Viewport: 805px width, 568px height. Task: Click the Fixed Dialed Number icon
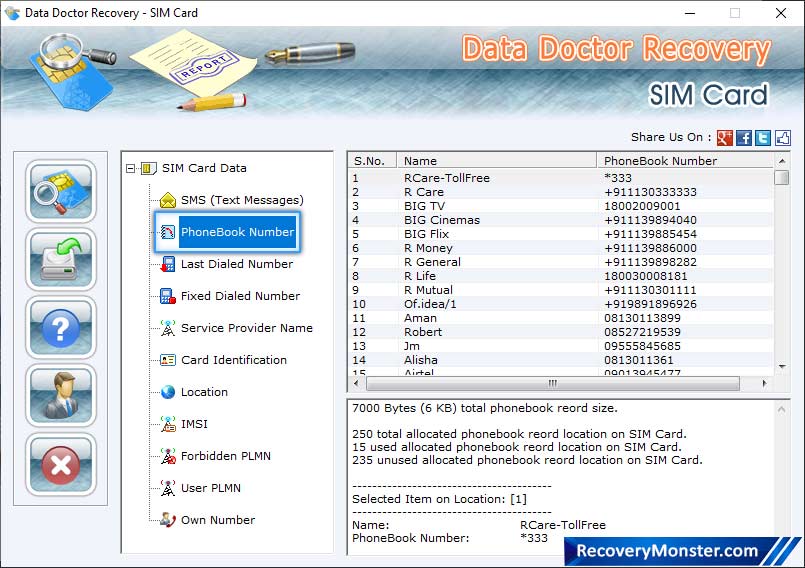168,296
